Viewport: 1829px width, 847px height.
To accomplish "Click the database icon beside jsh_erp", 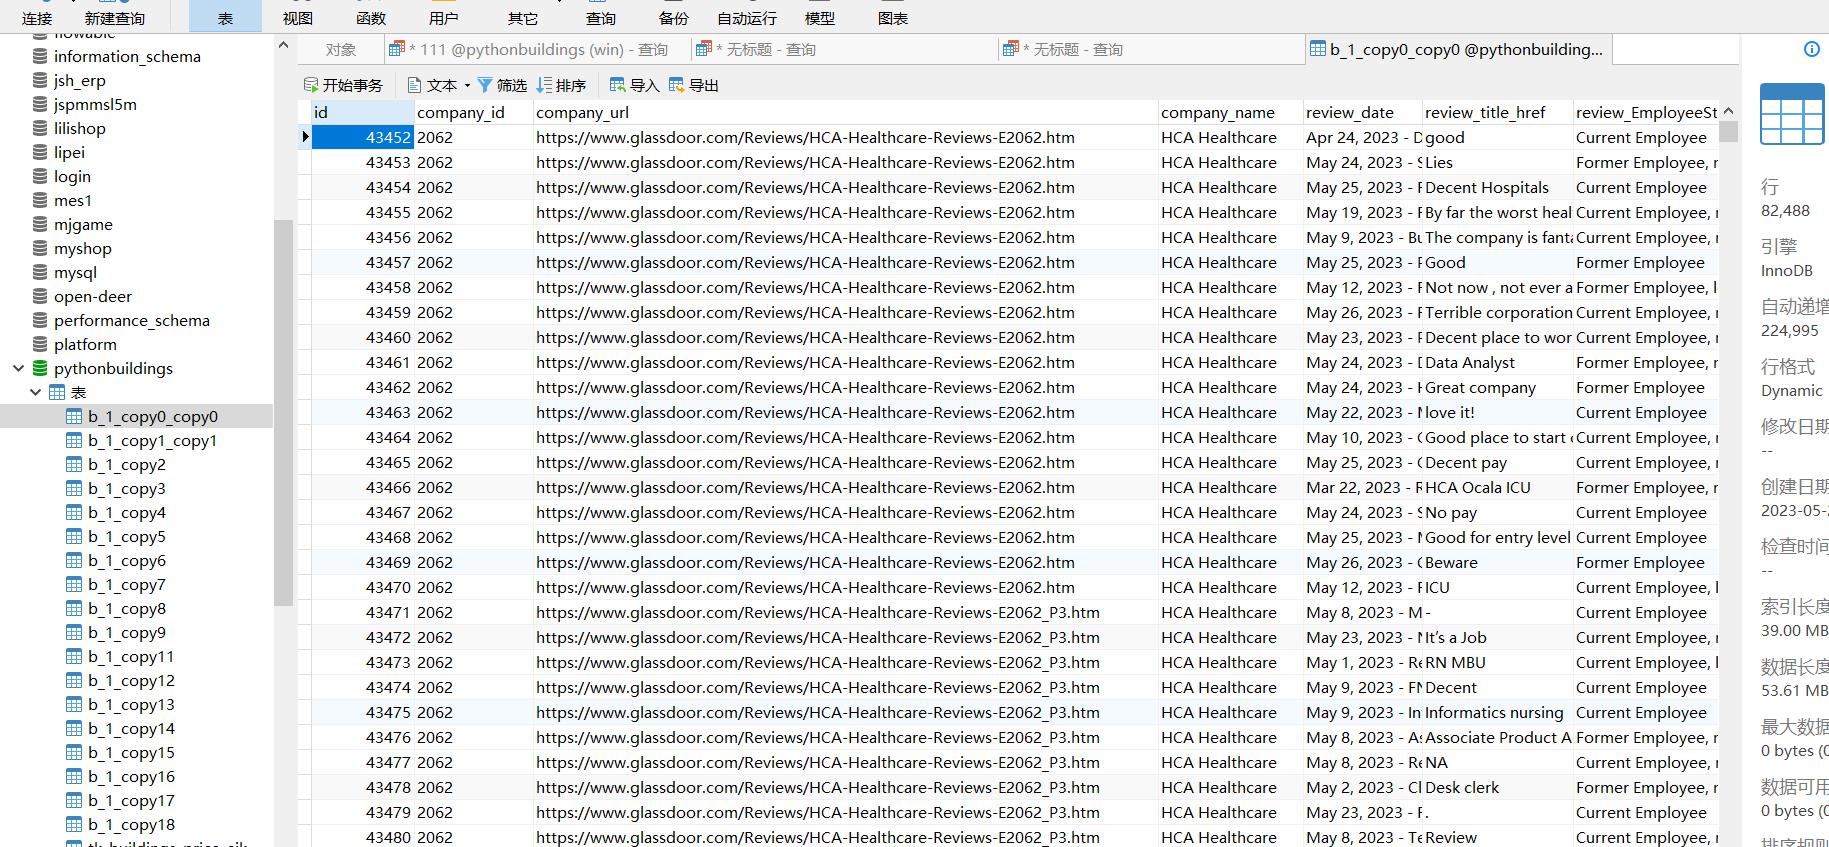I will (x=40, y=81).
